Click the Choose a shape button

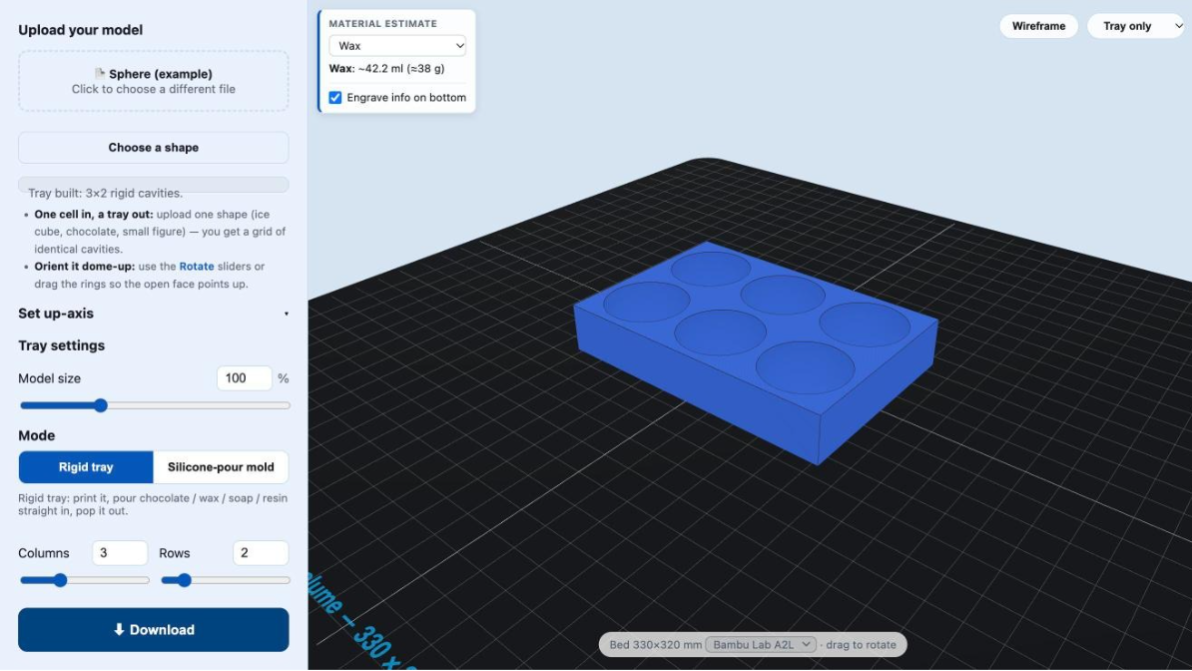[x=154, y=147]
